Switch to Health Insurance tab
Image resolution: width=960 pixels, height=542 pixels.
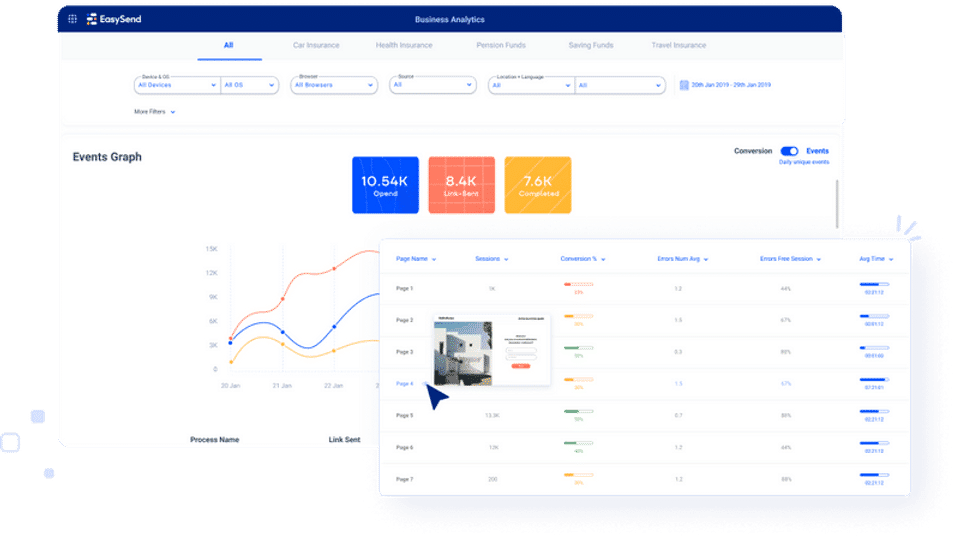404,45
